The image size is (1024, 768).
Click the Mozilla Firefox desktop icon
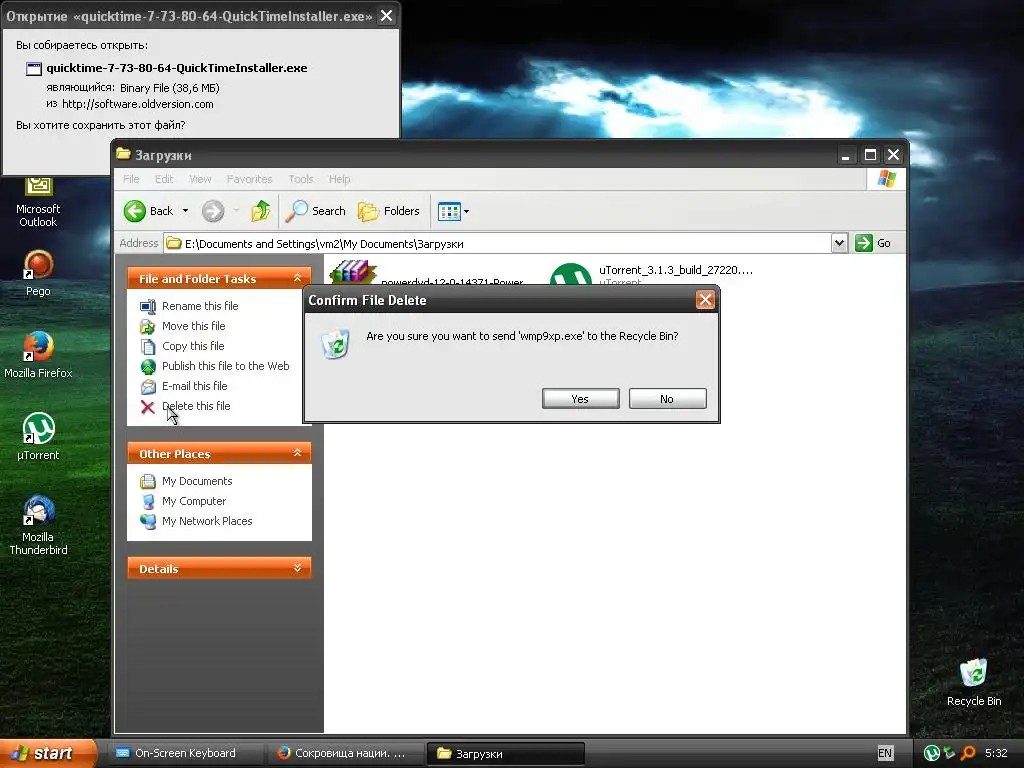click(39, 347)
